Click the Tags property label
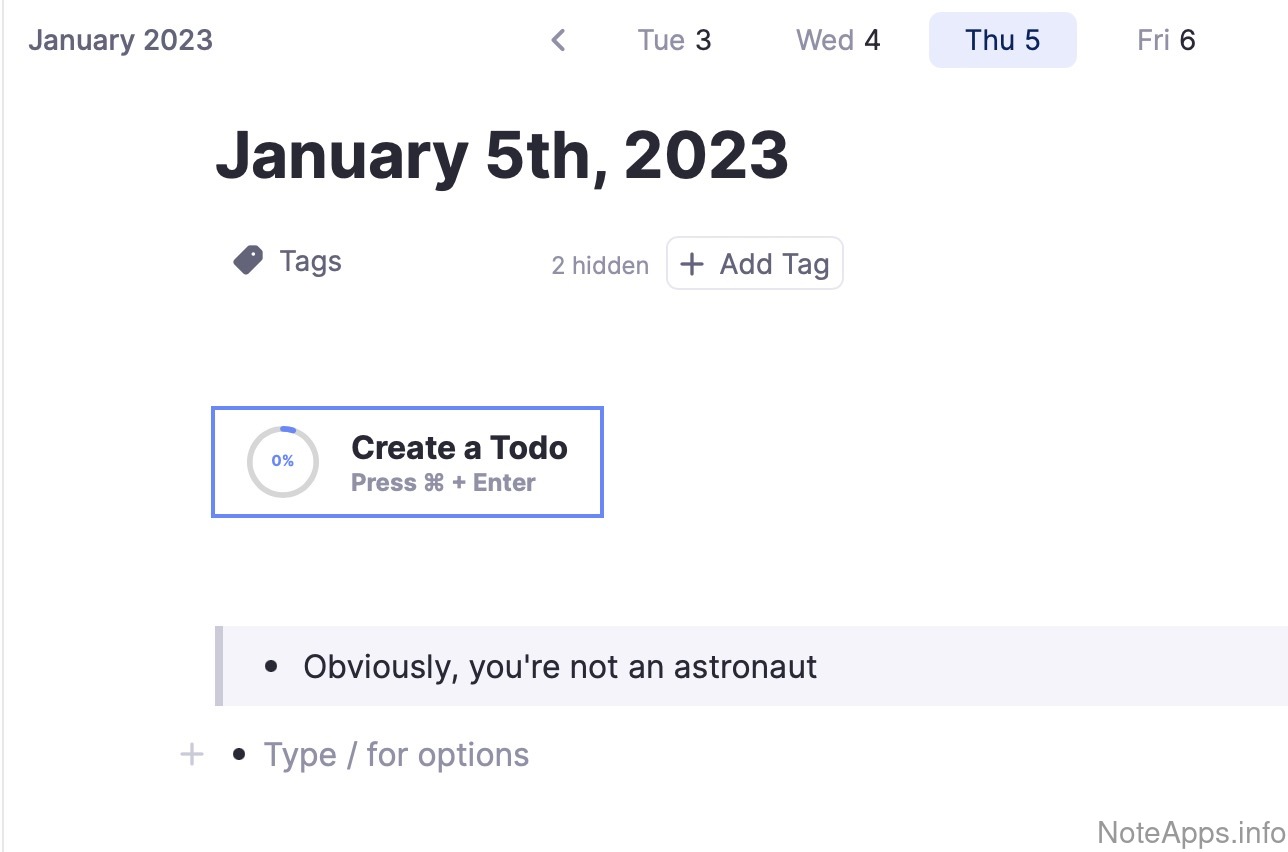Screen dimensions: 1288x852 310,262
